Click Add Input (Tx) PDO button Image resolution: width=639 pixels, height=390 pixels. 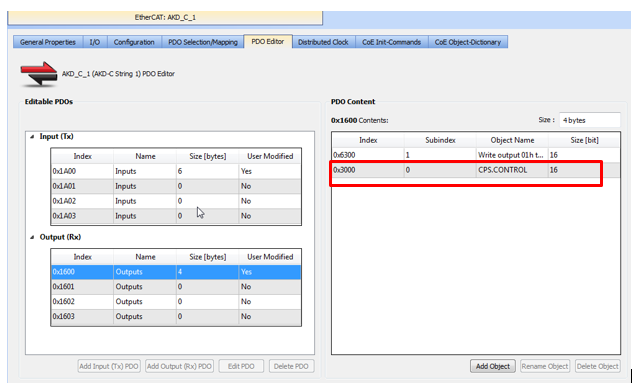point(109,366)
